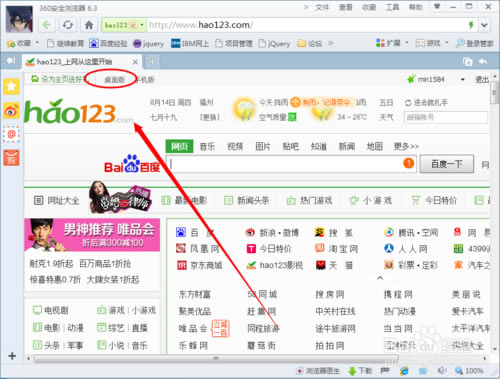Open the 工具 menu
Screen dimensions: 500x379
392,7
